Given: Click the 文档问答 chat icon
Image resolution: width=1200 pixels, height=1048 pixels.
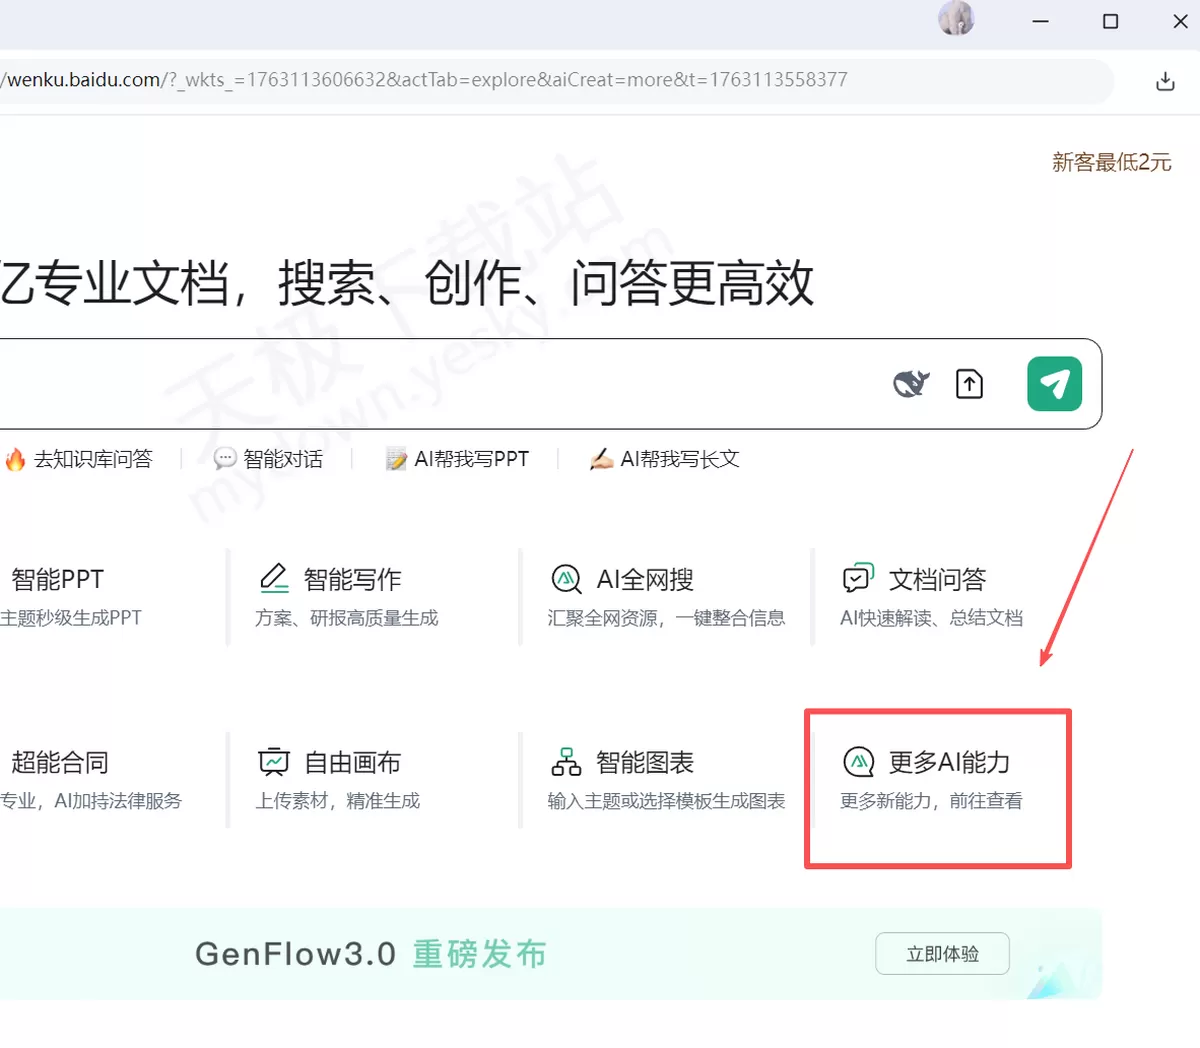Looking at the screenshot, I should tap(858, 578).
